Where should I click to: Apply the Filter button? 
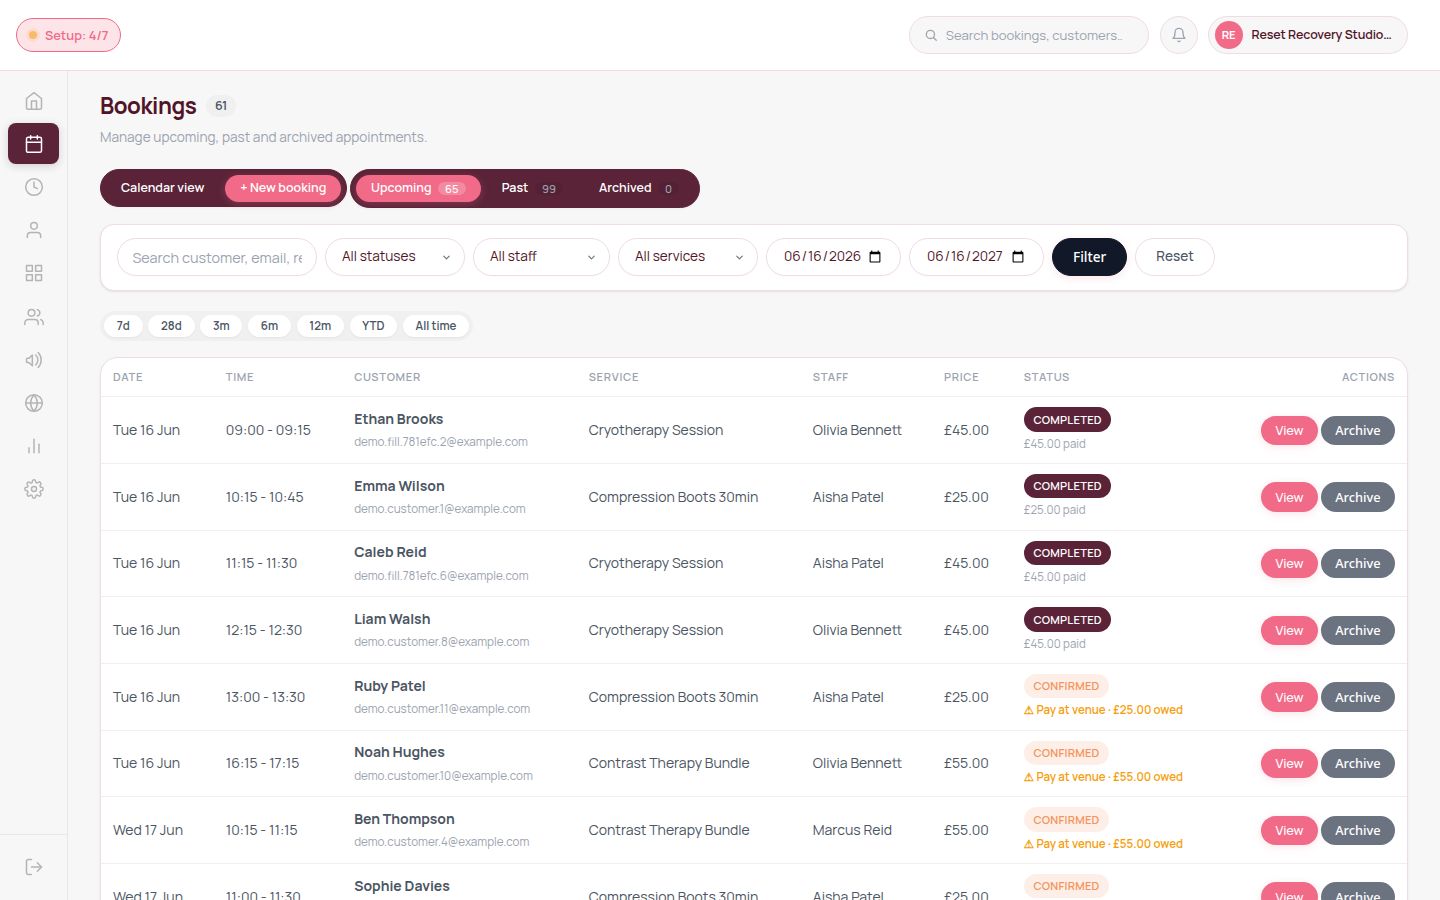(1089, 257)
